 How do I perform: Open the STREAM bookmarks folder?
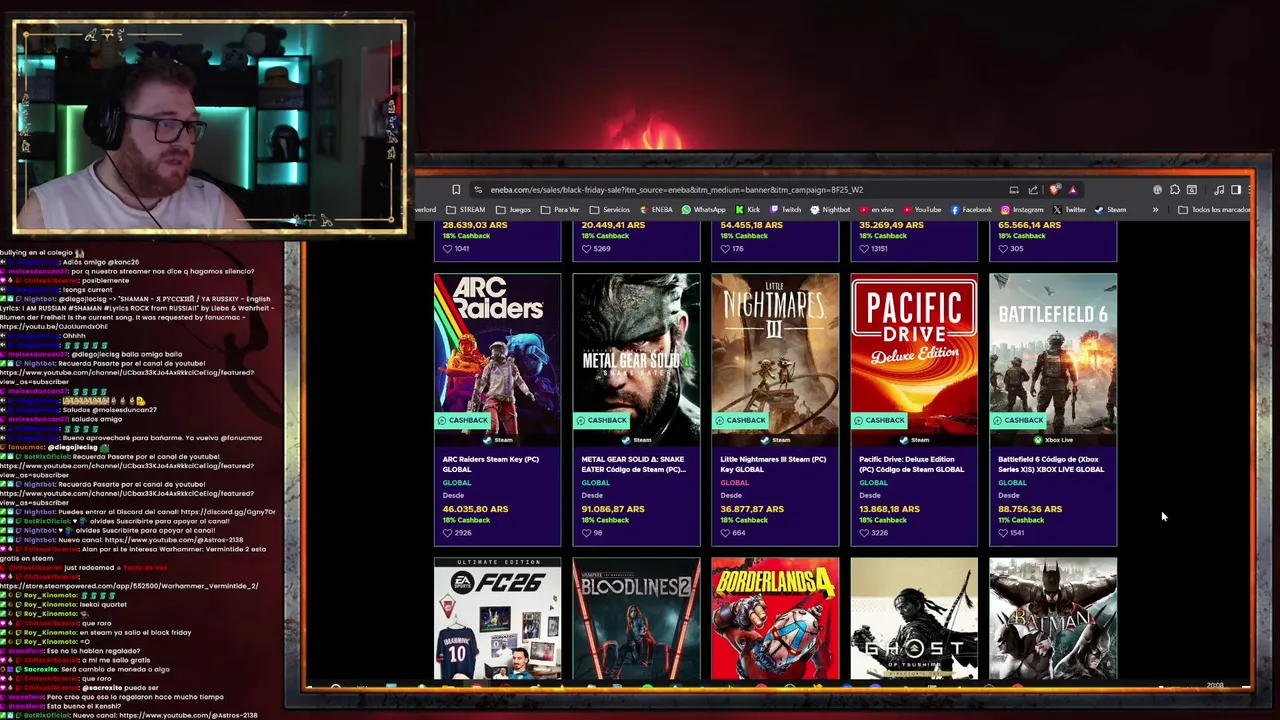[x=466, y=210]
